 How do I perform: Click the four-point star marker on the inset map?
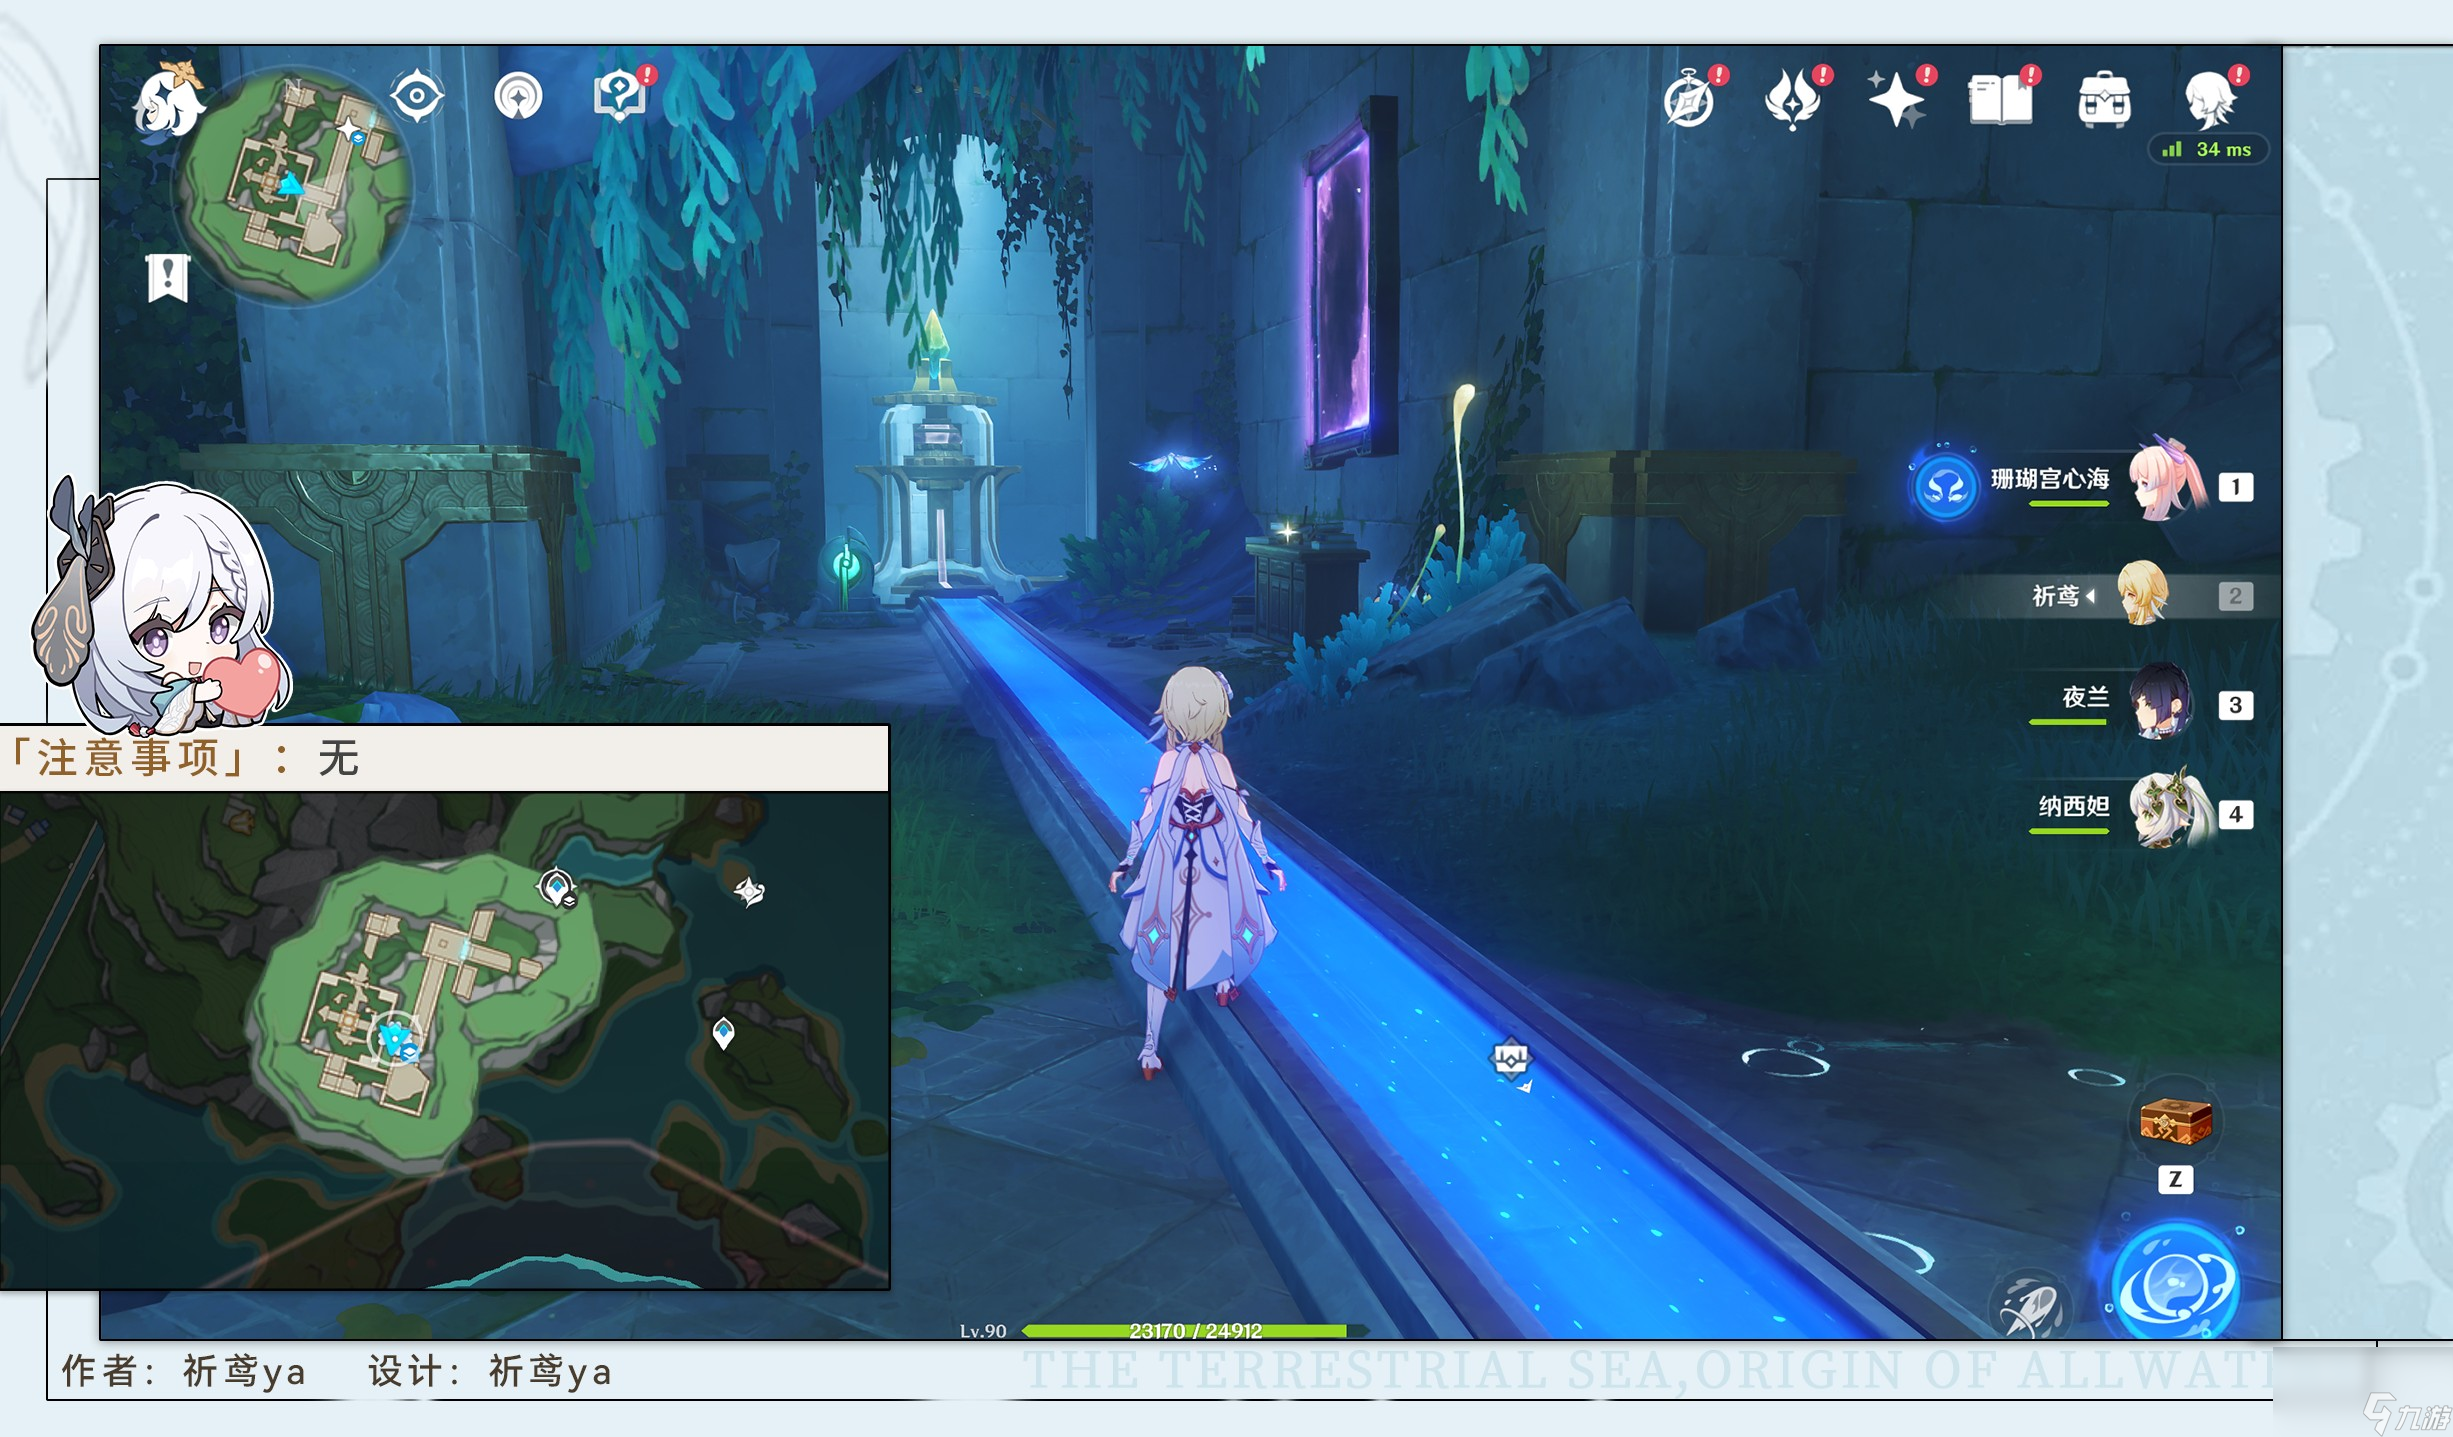[x=749, y=891]
